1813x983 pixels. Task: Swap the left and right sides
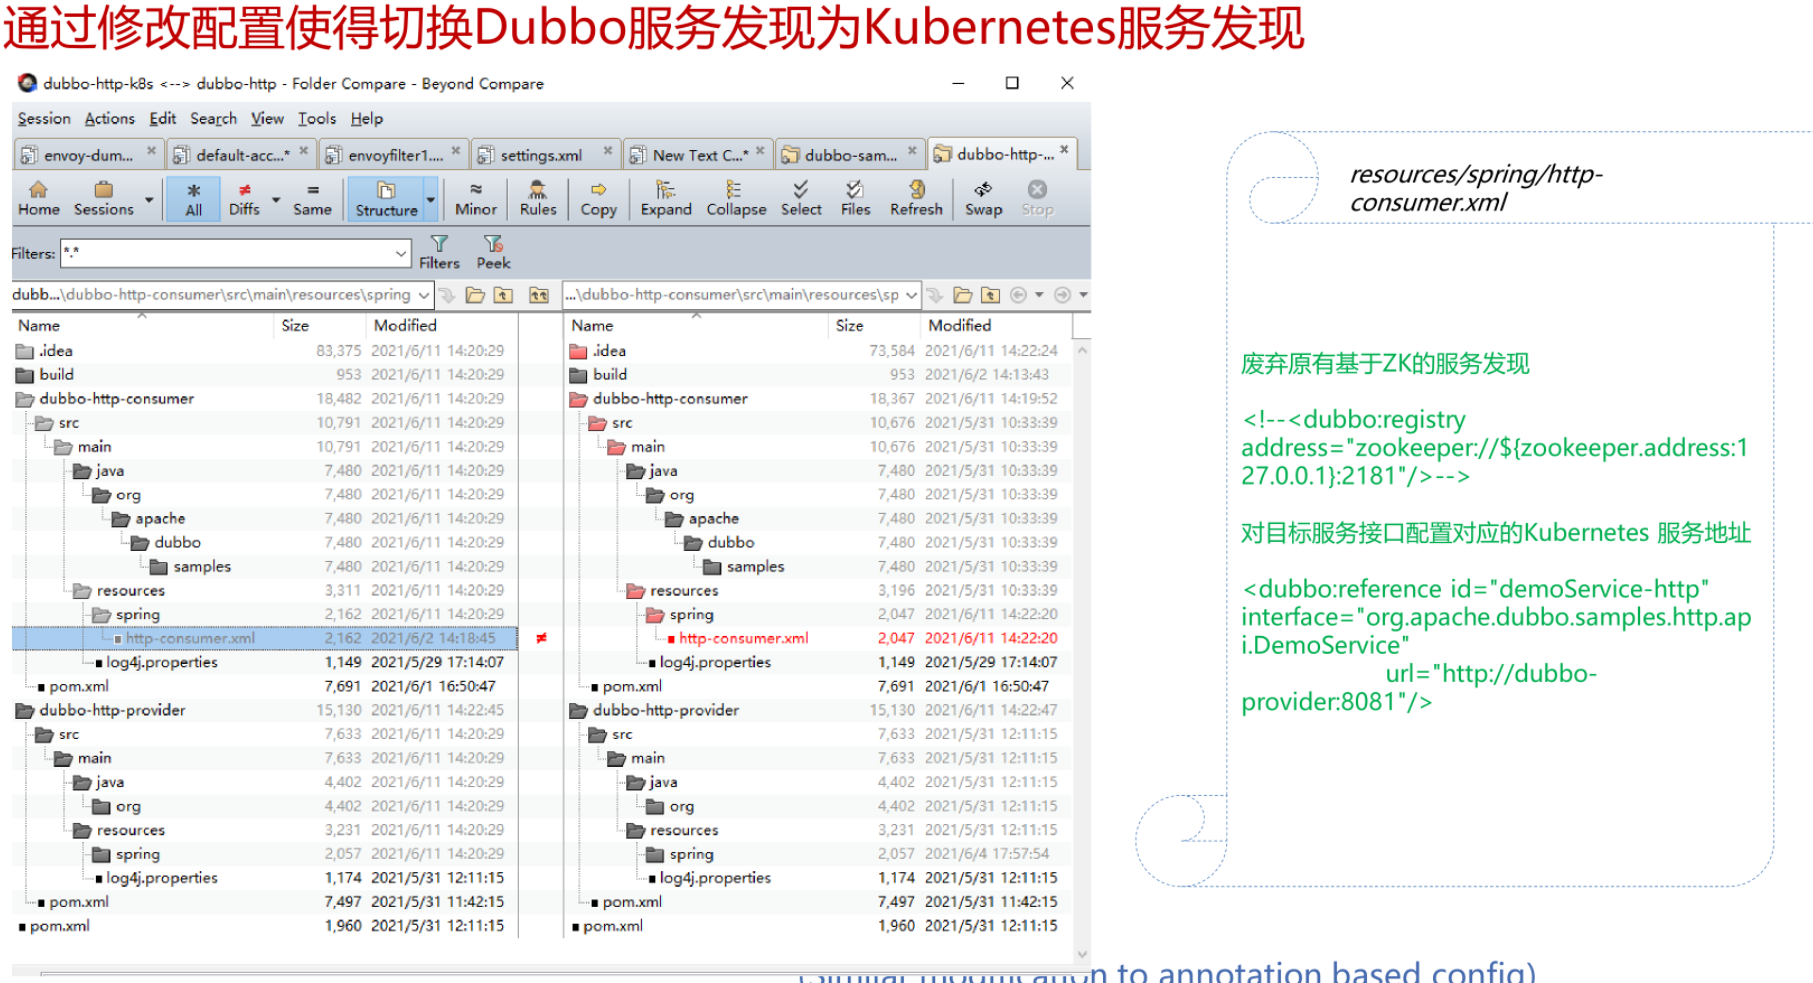983,198
